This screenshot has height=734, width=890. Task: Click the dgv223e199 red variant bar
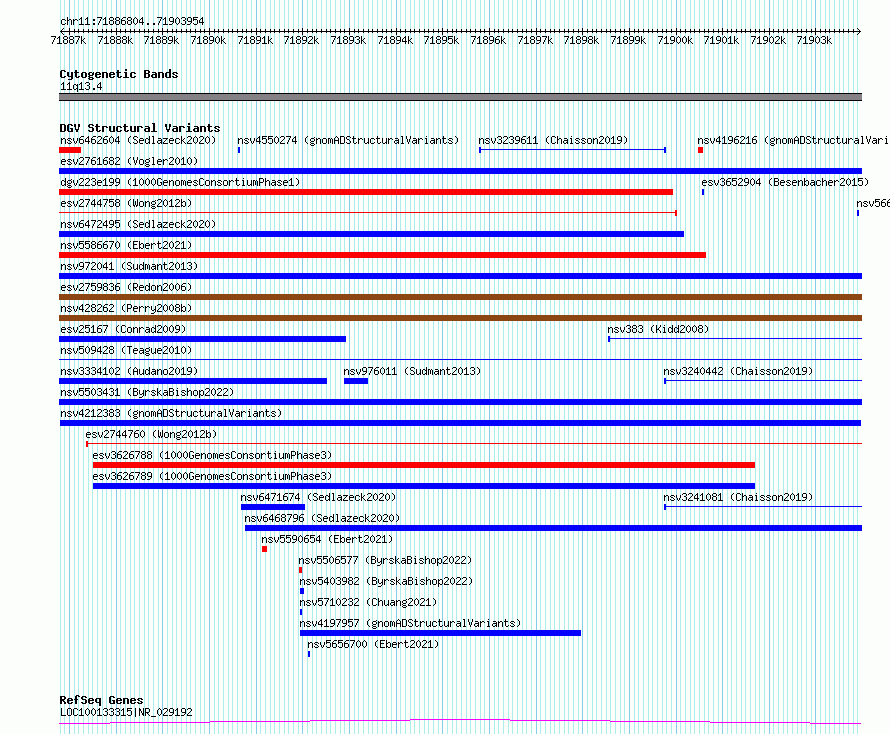(366, 192)
